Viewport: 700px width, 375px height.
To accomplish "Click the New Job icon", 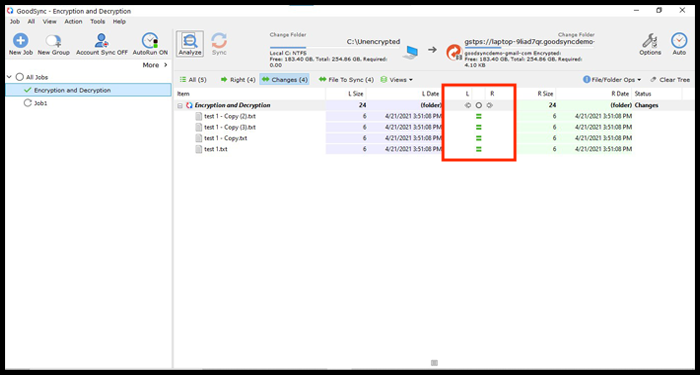I will (21, 41).
